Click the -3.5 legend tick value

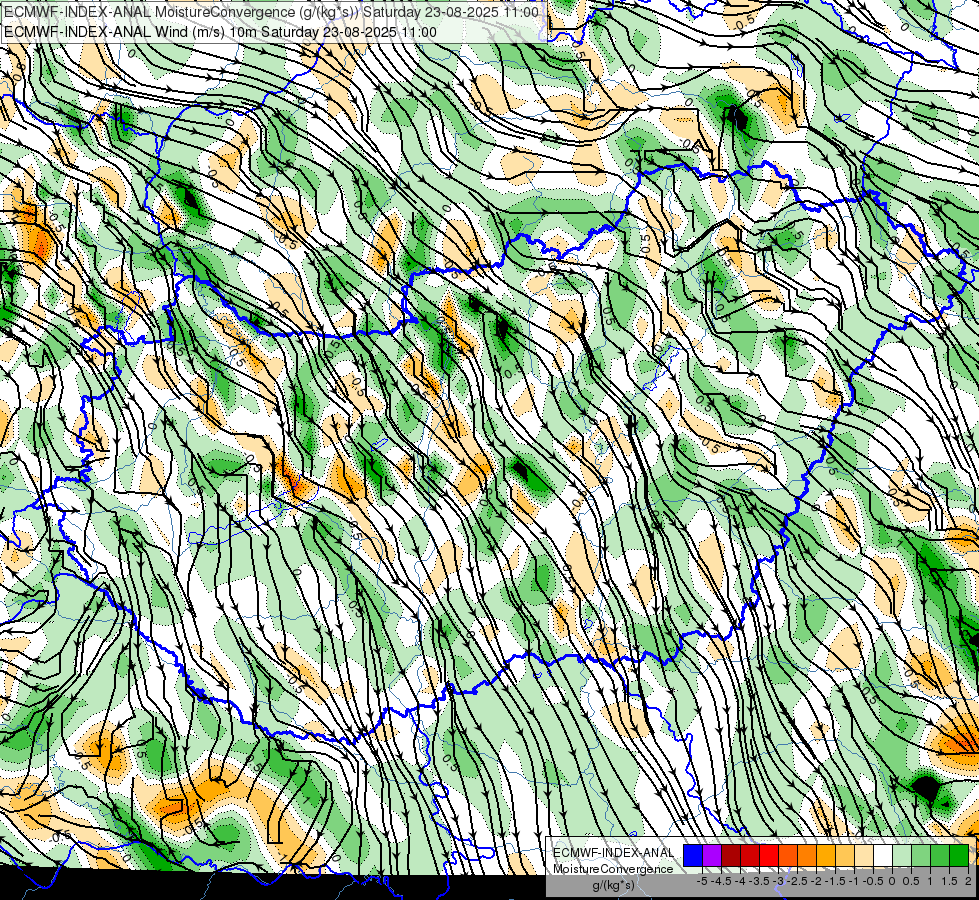759,881
